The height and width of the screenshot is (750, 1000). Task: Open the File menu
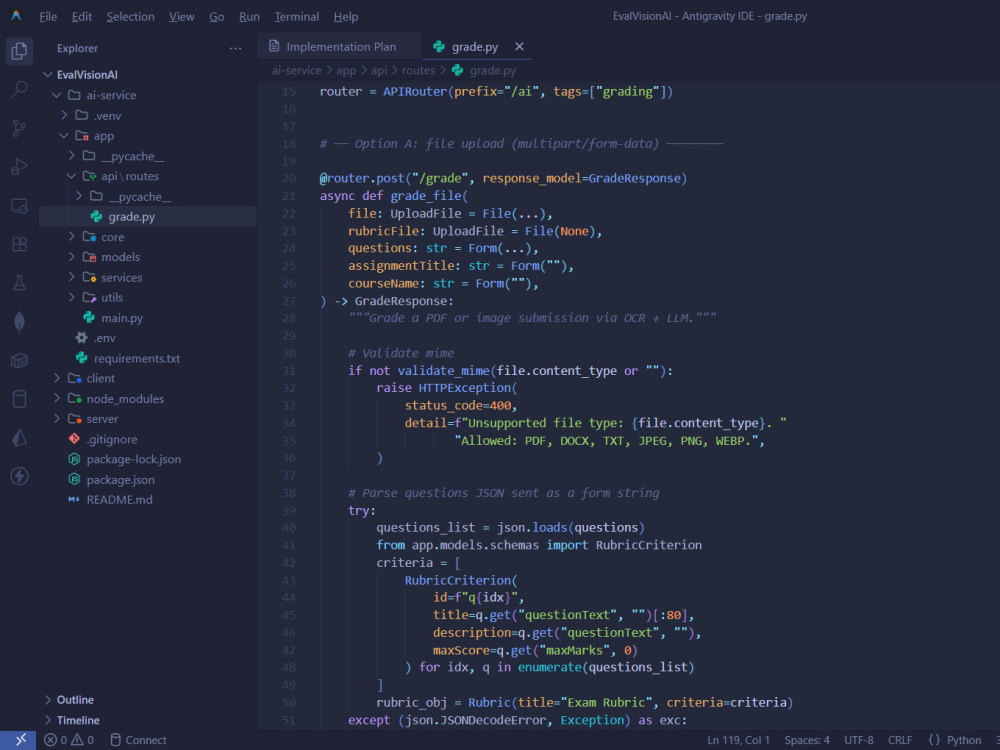tap(48, 17)
